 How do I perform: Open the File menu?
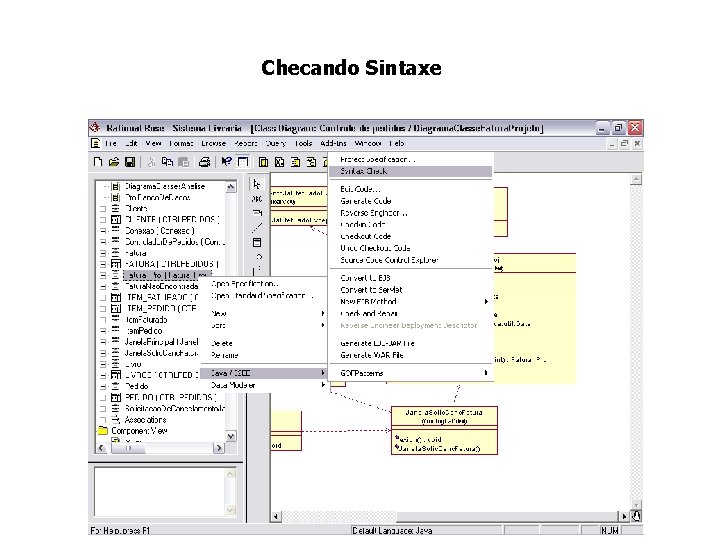tap(111, 143)
